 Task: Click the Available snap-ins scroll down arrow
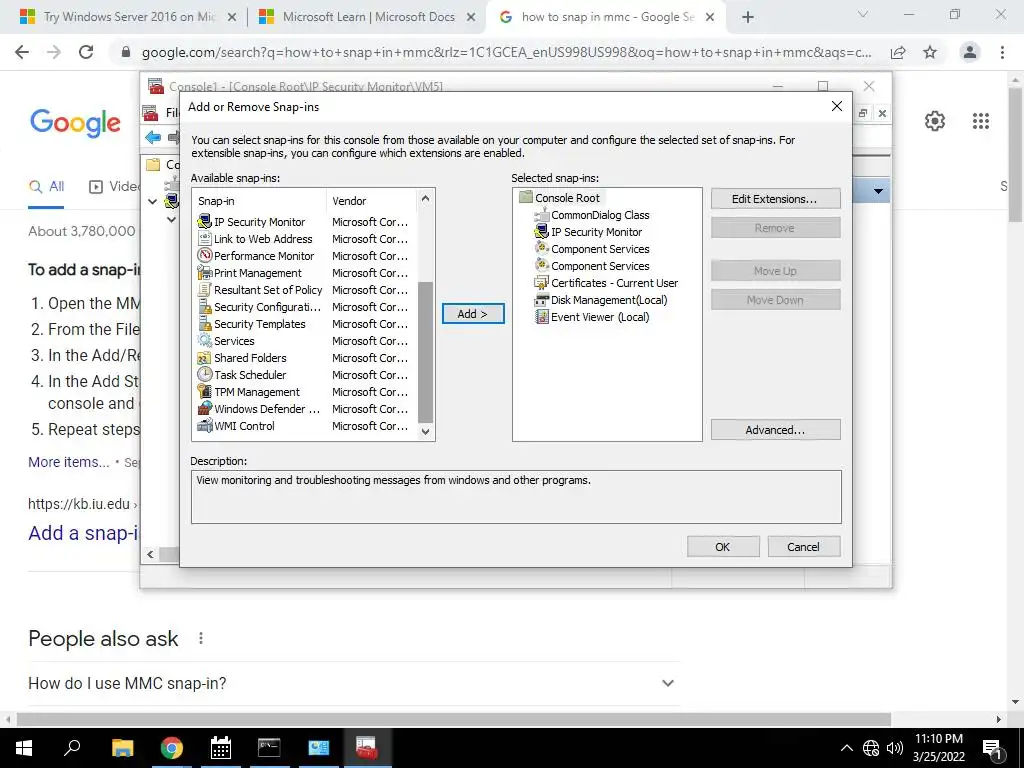(426, 431)
